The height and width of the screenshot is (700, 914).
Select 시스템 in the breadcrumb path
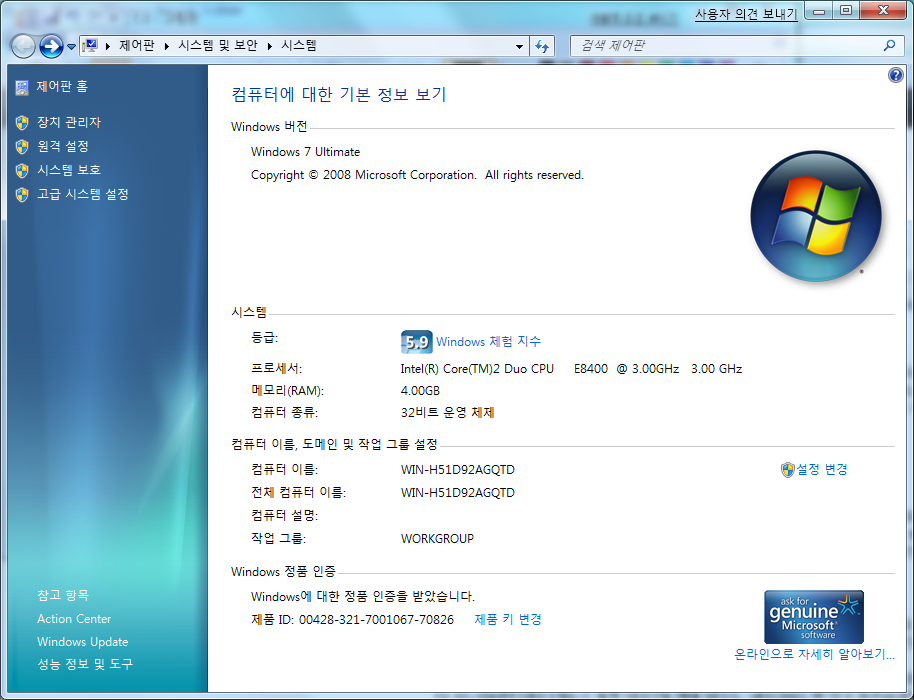[x=298, y=45]
